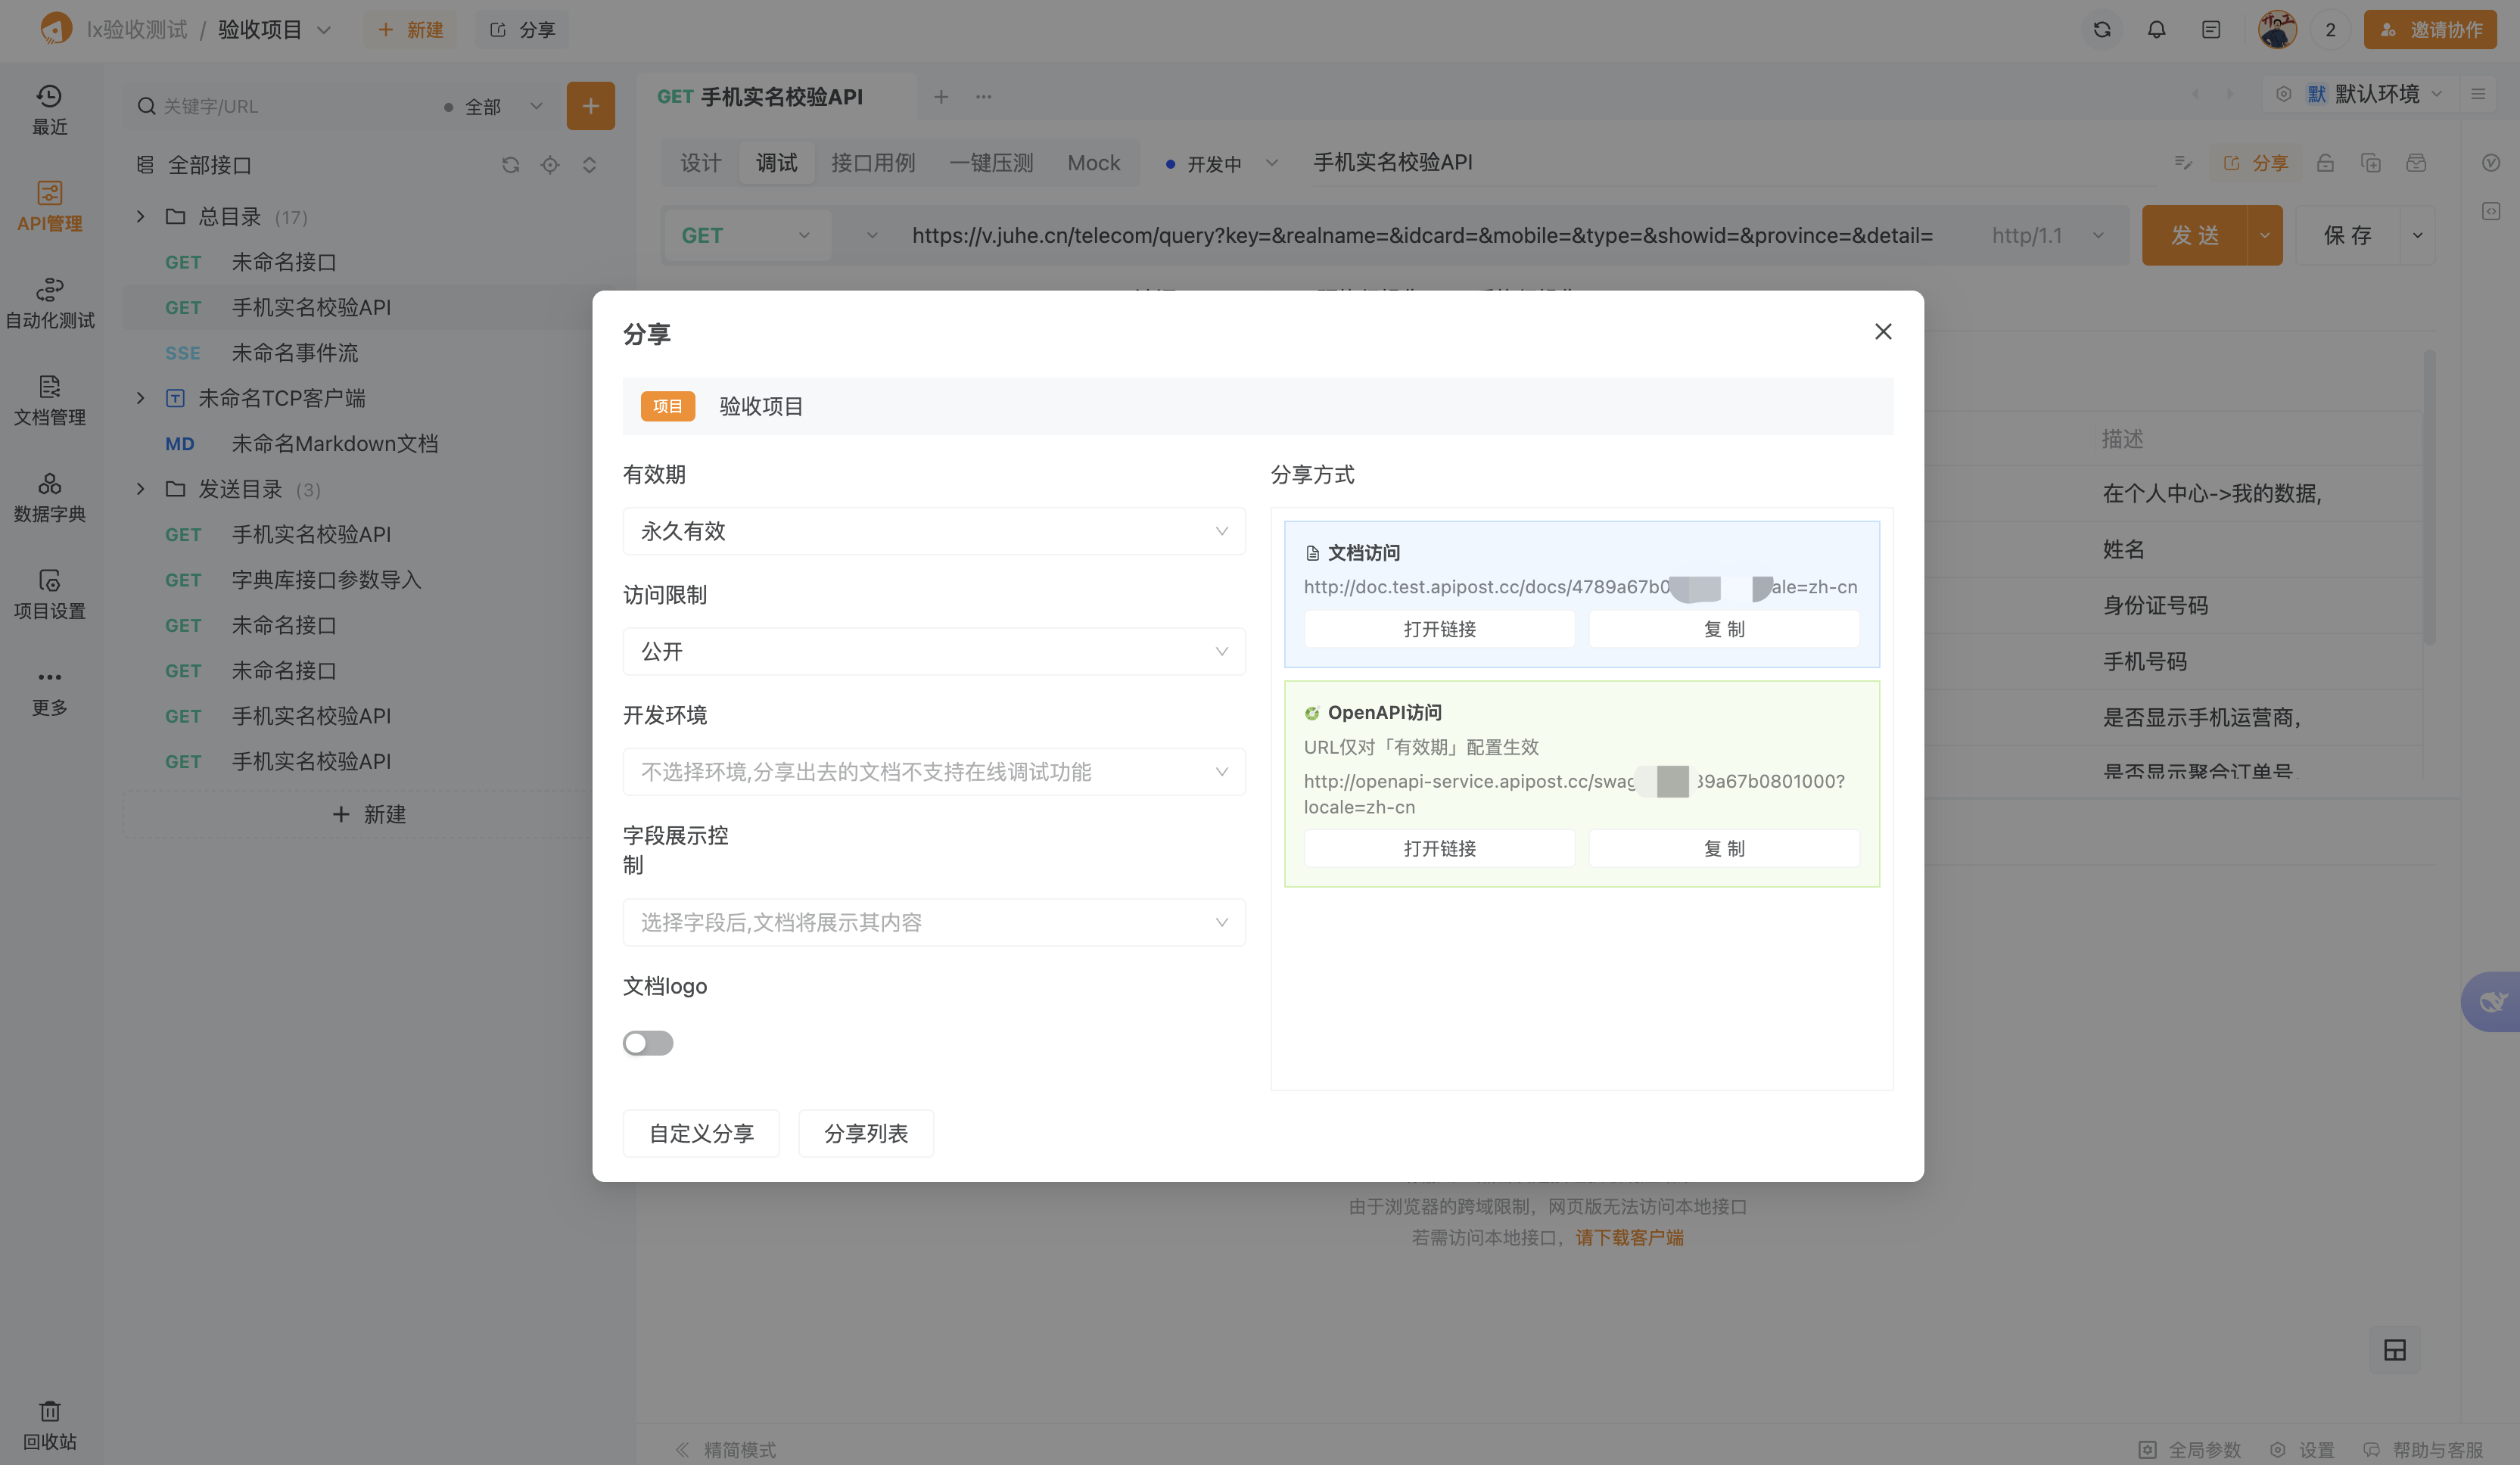
Task: Open the notifications bell
Action: click(2156, 29)
